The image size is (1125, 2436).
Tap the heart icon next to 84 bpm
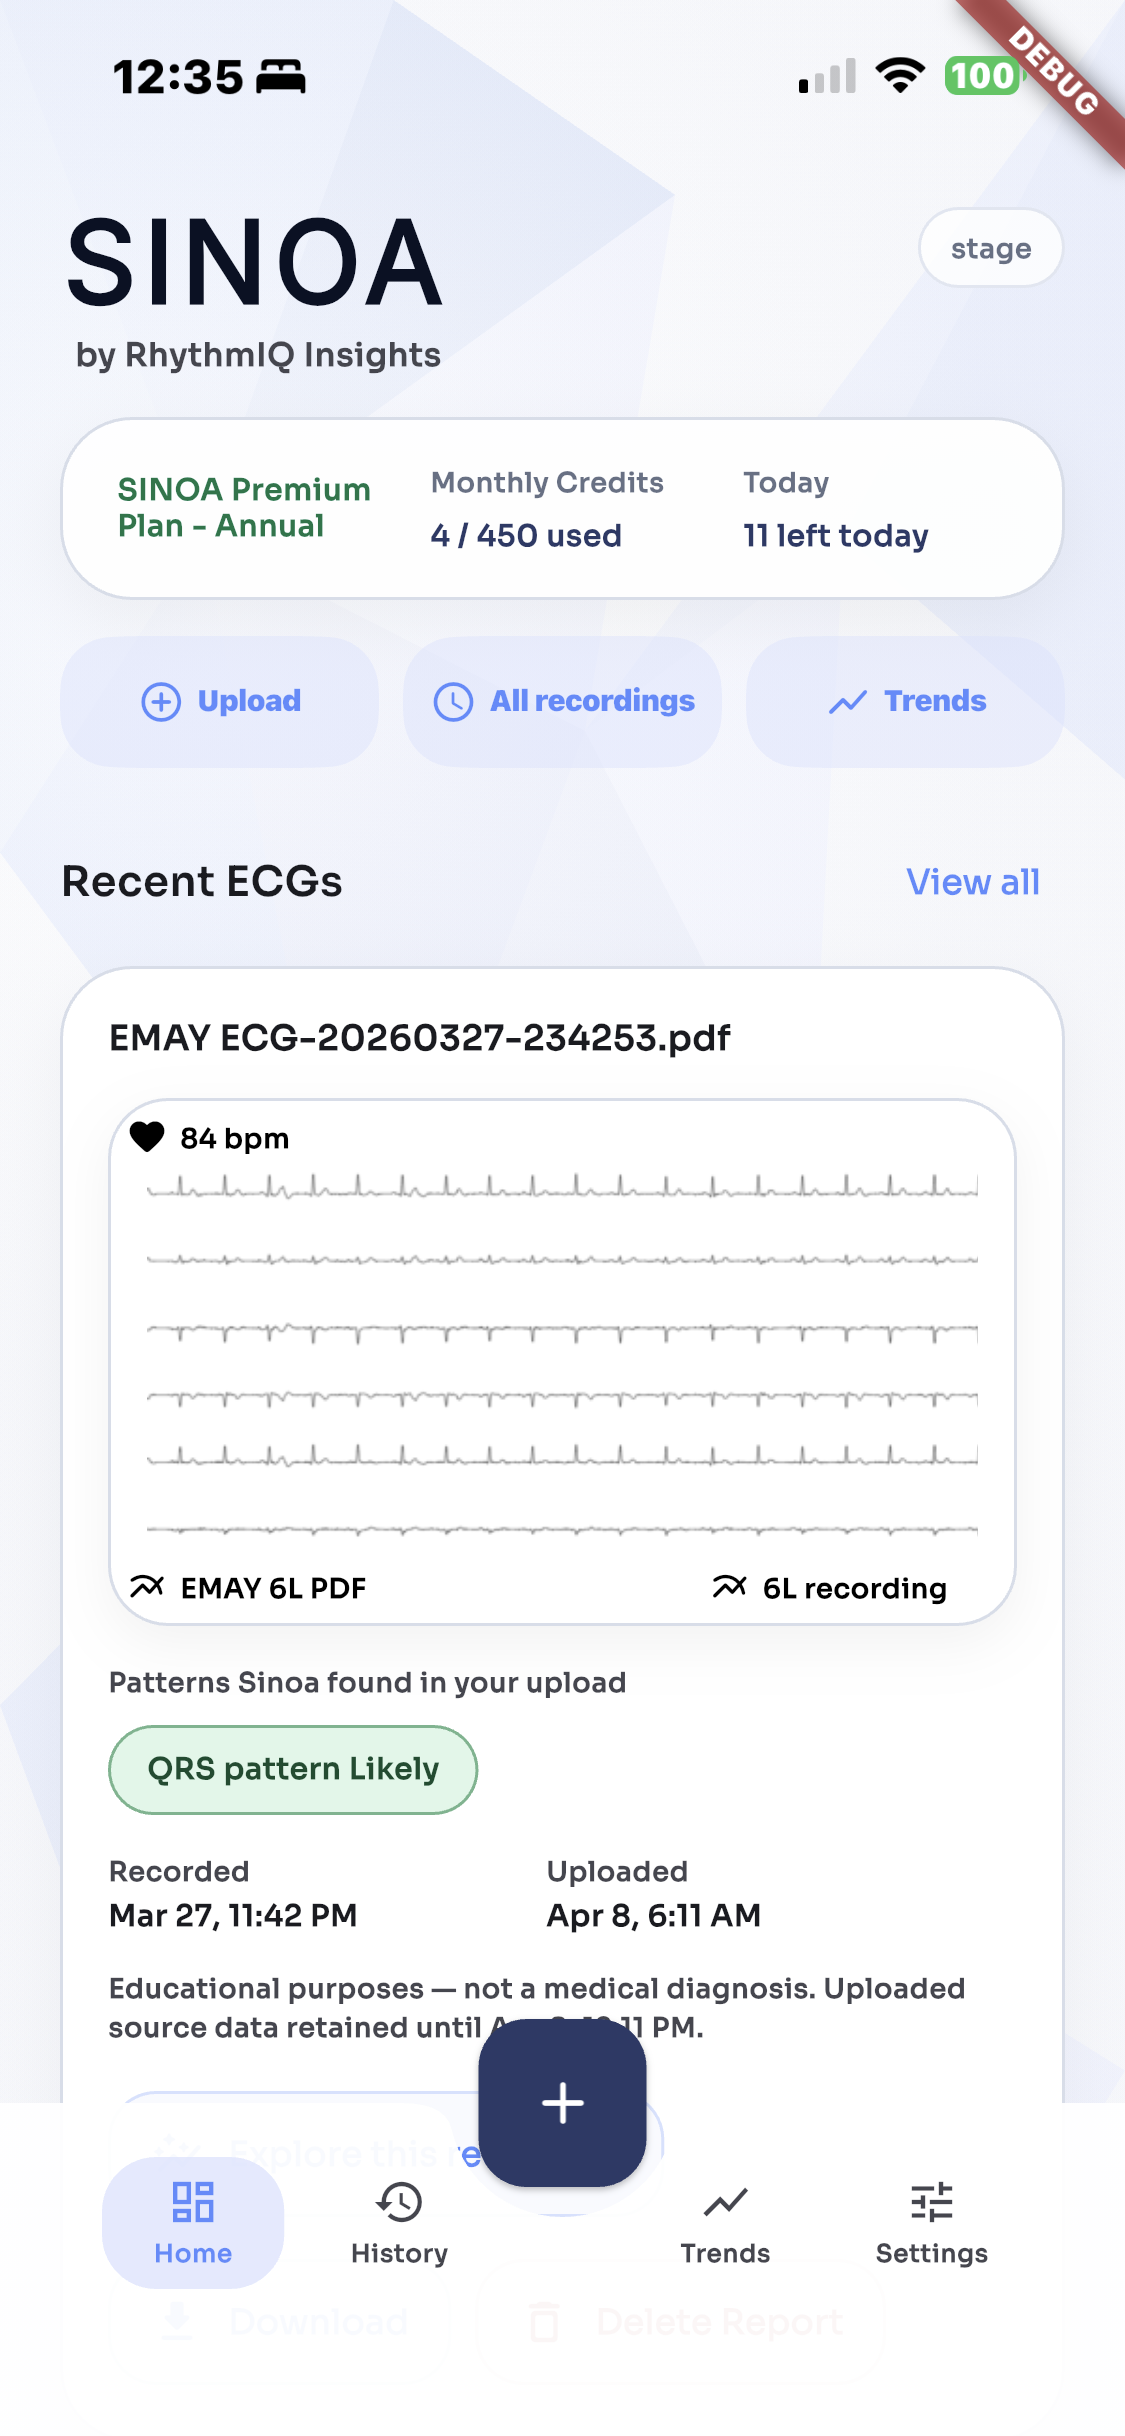click(x=147, y=1137)
